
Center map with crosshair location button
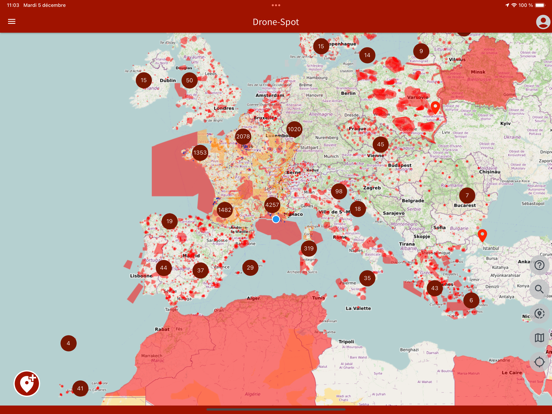click(x=539, y=362)
